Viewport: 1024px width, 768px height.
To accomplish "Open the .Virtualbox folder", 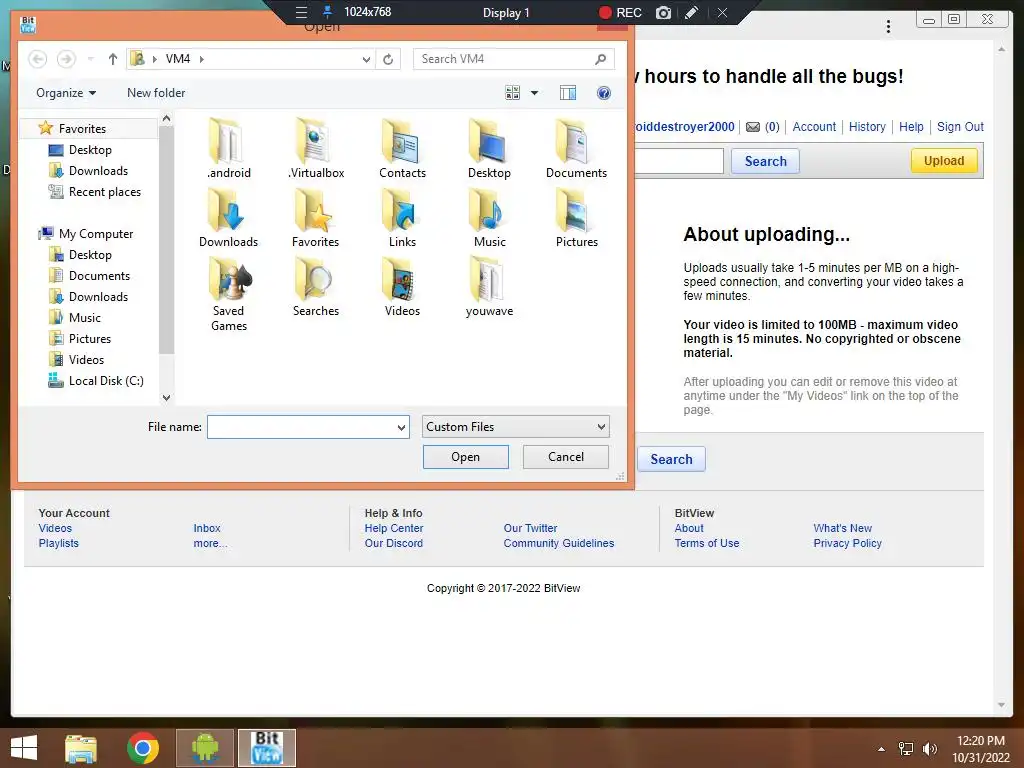I will pos(316,149).
